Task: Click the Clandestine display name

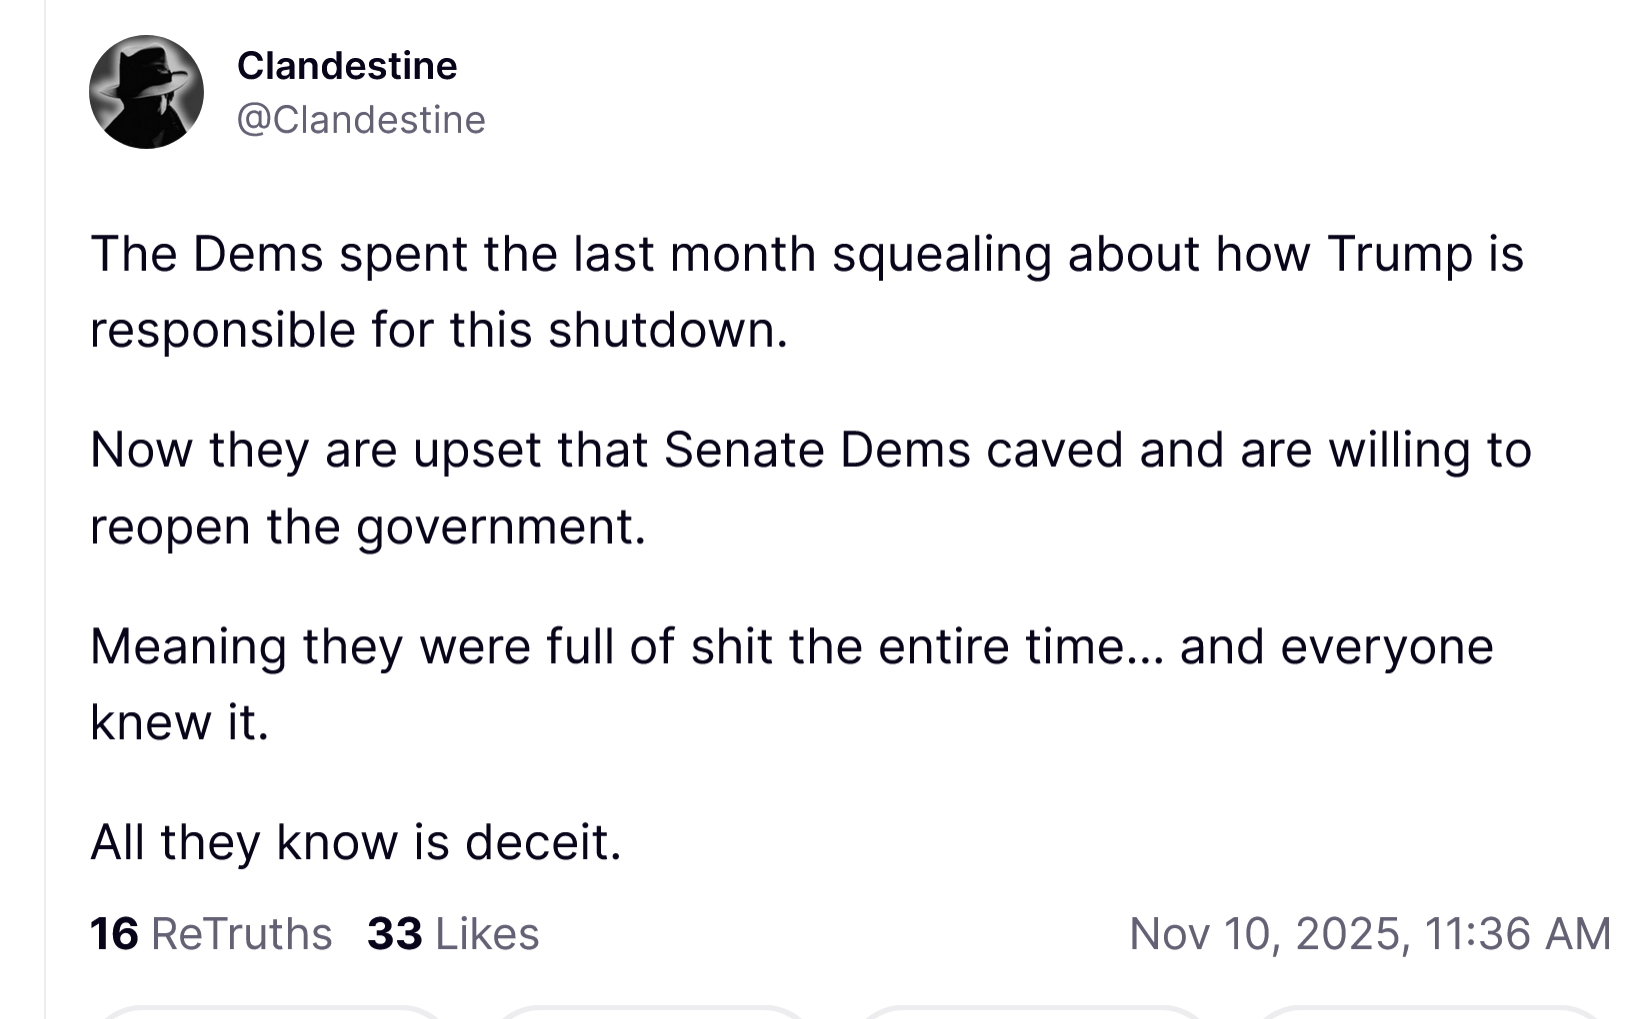Action: pos(347,66)
